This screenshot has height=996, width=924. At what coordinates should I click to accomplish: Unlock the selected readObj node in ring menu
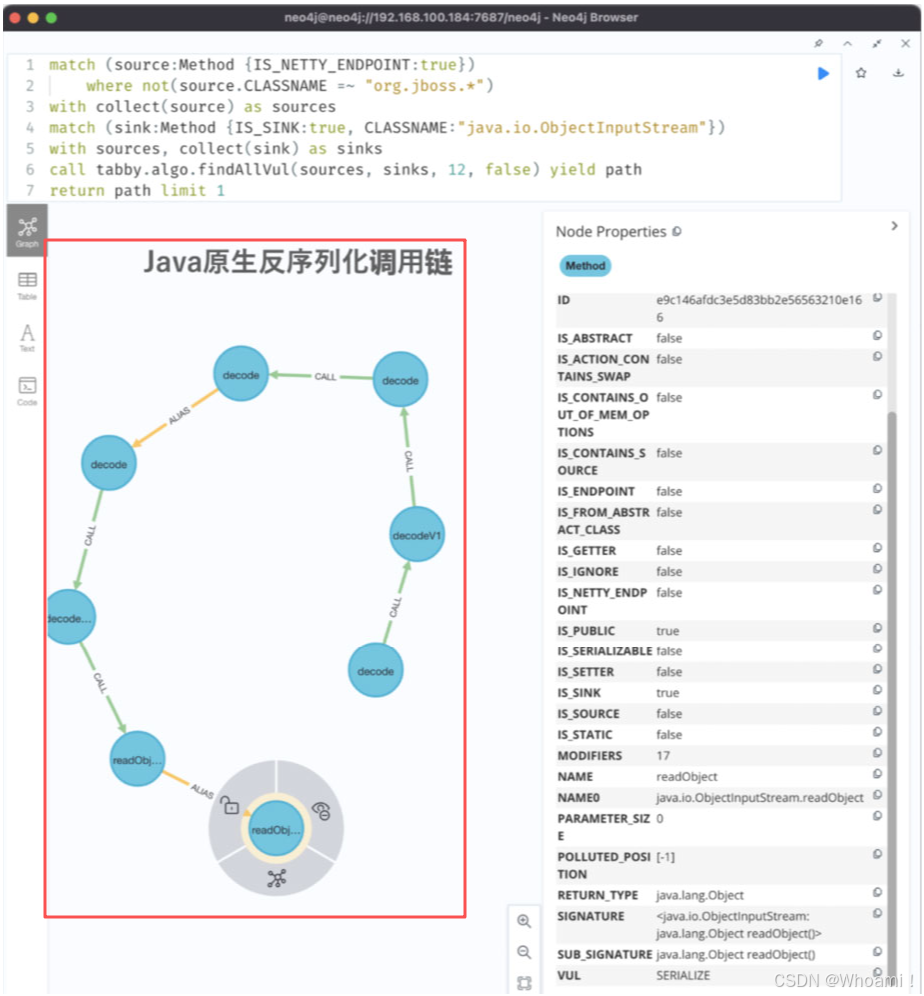coord(230,806)
